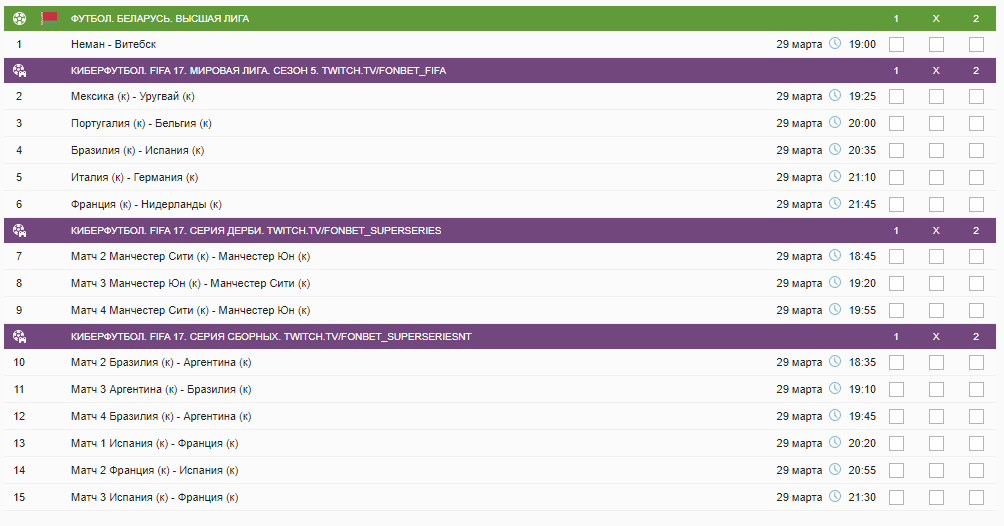The width and height of the screenshot is (1004, 526).
Task: Click the football icon in Belarus league header
Action: point(19,18)
